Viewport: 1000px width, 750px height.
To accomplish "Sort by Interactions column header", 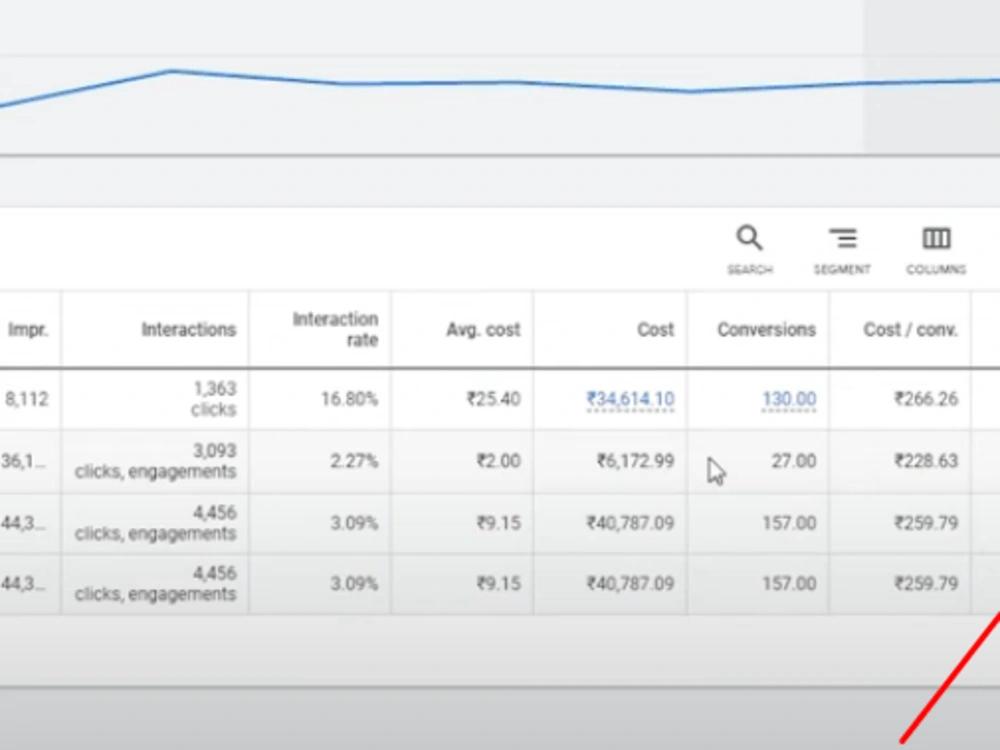I will [189, 330].
